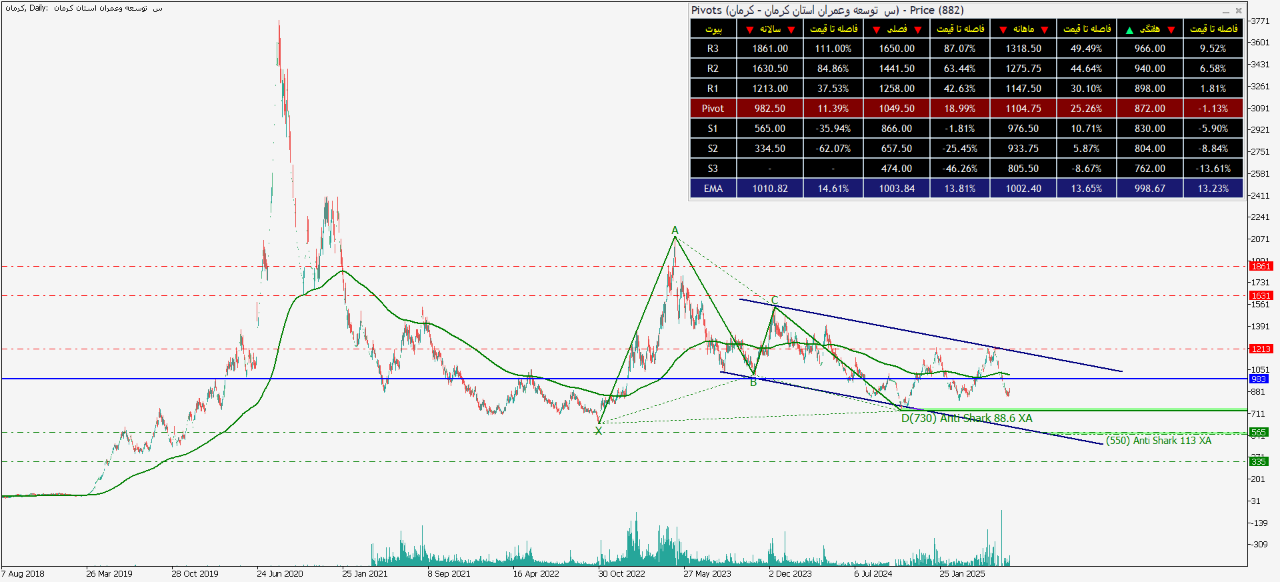Click the red down arrow beside هفتگی header

pyautogui.click(x=1171, y=29)
